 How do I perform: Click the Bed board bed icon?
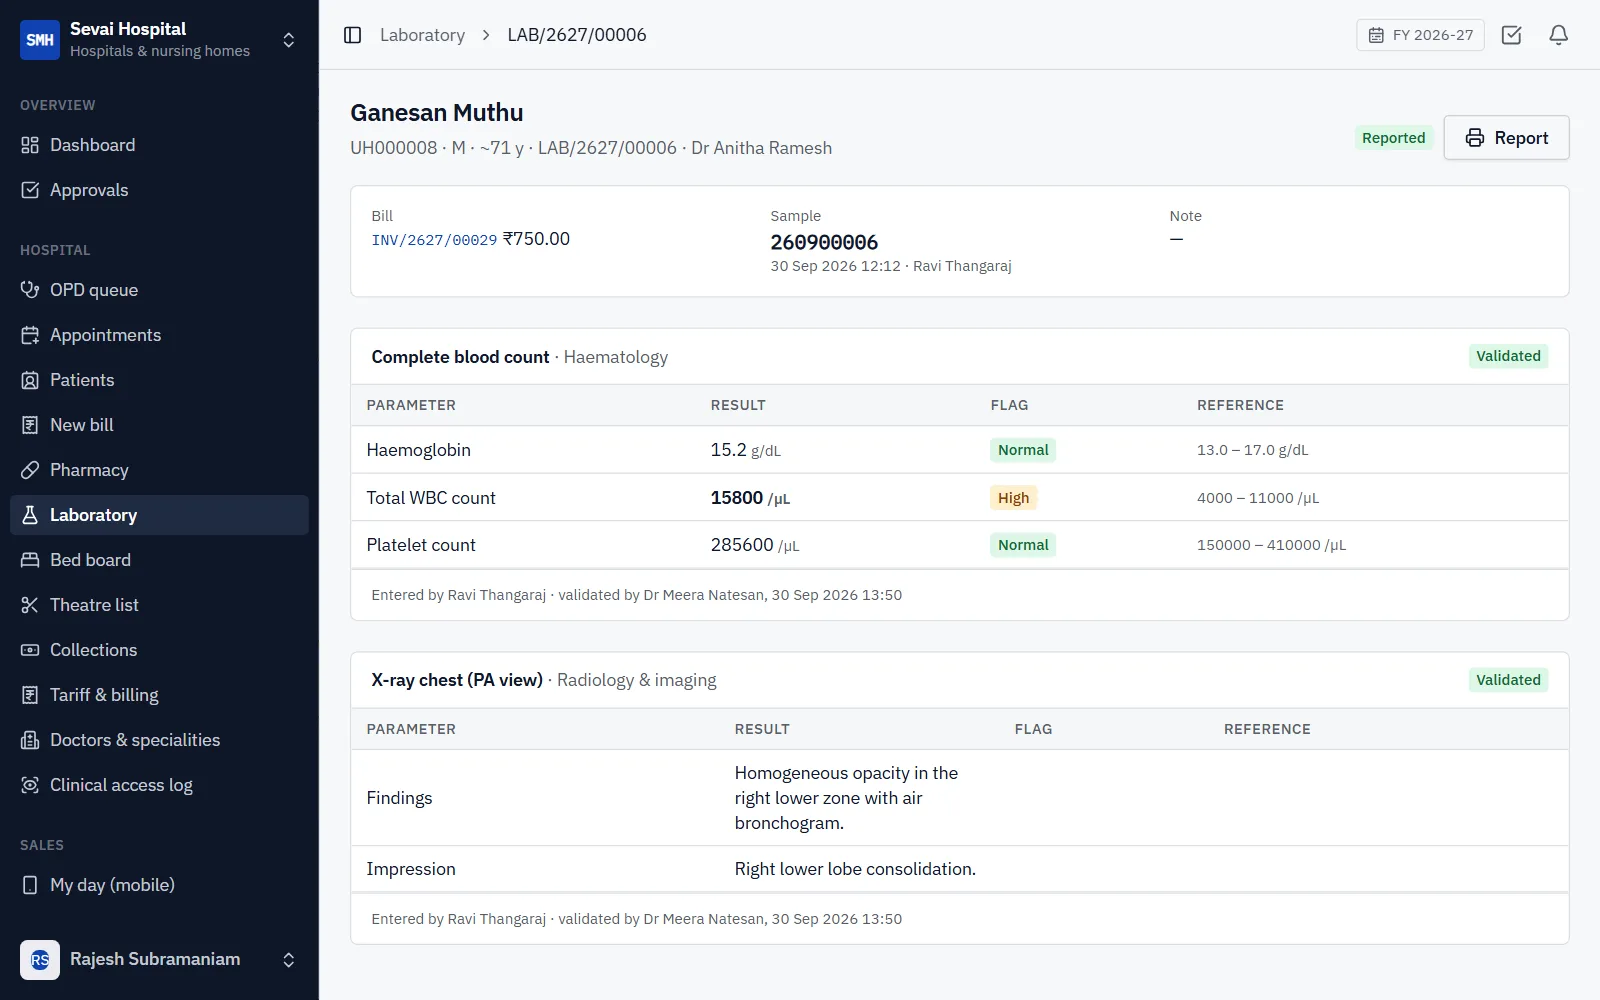pyautogui.click(x=30, y=560)
